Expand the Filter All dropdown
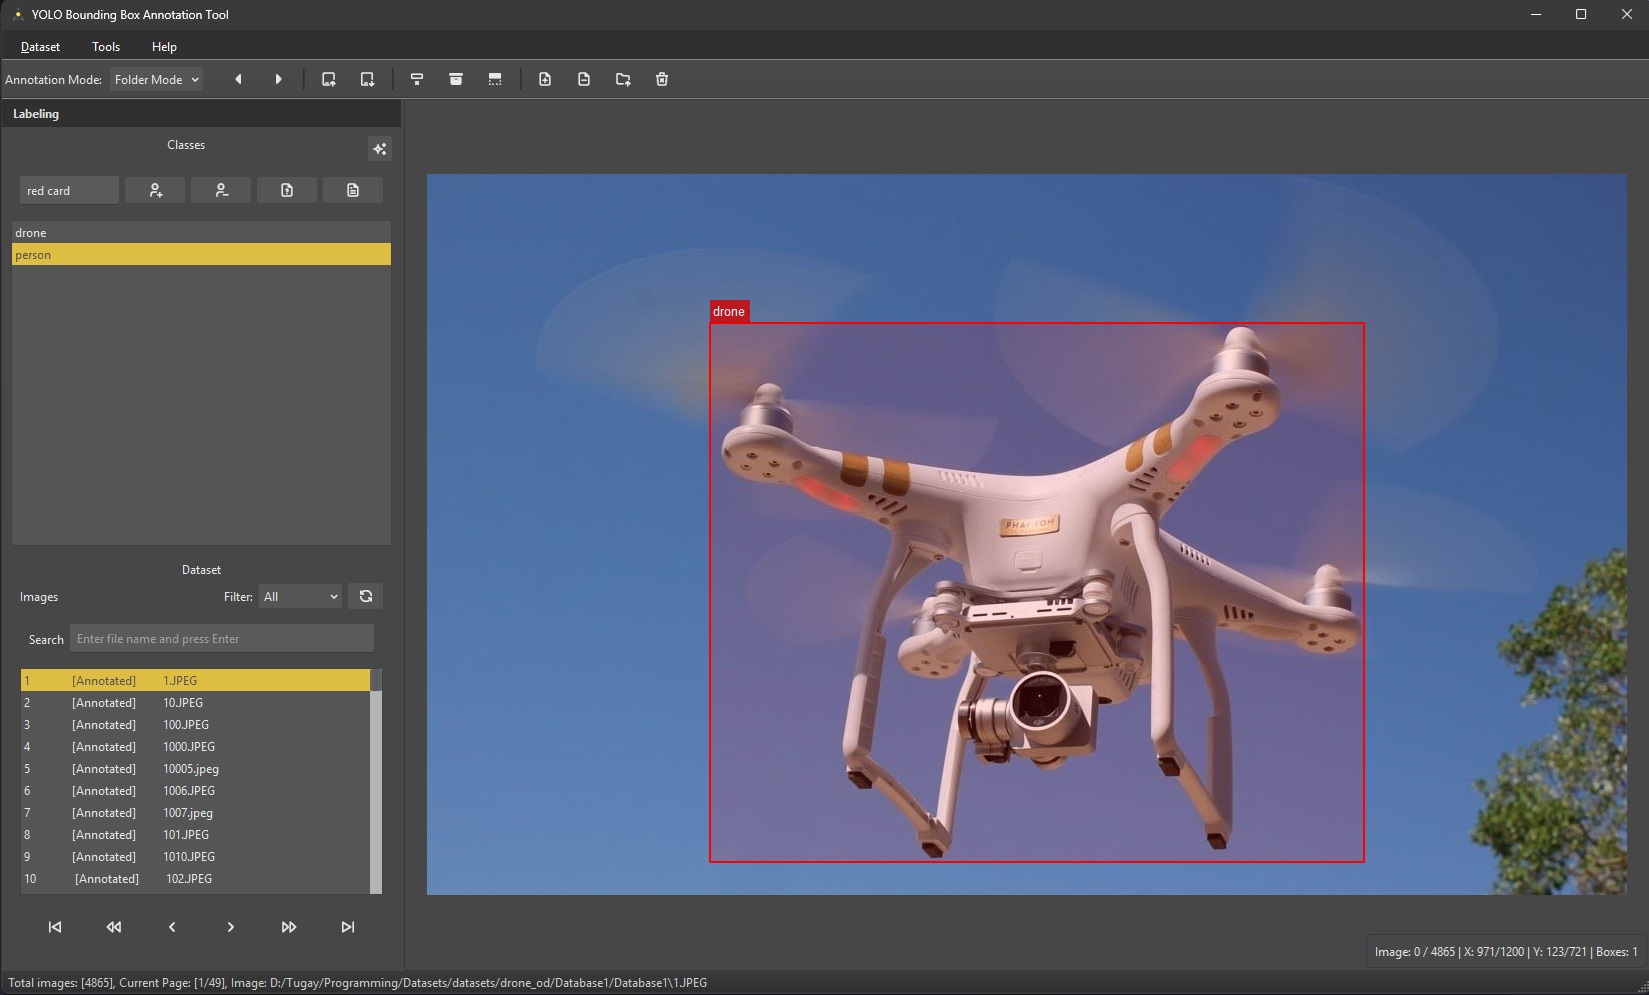This screenshot has width=1649, height=995. click(300, 597)
